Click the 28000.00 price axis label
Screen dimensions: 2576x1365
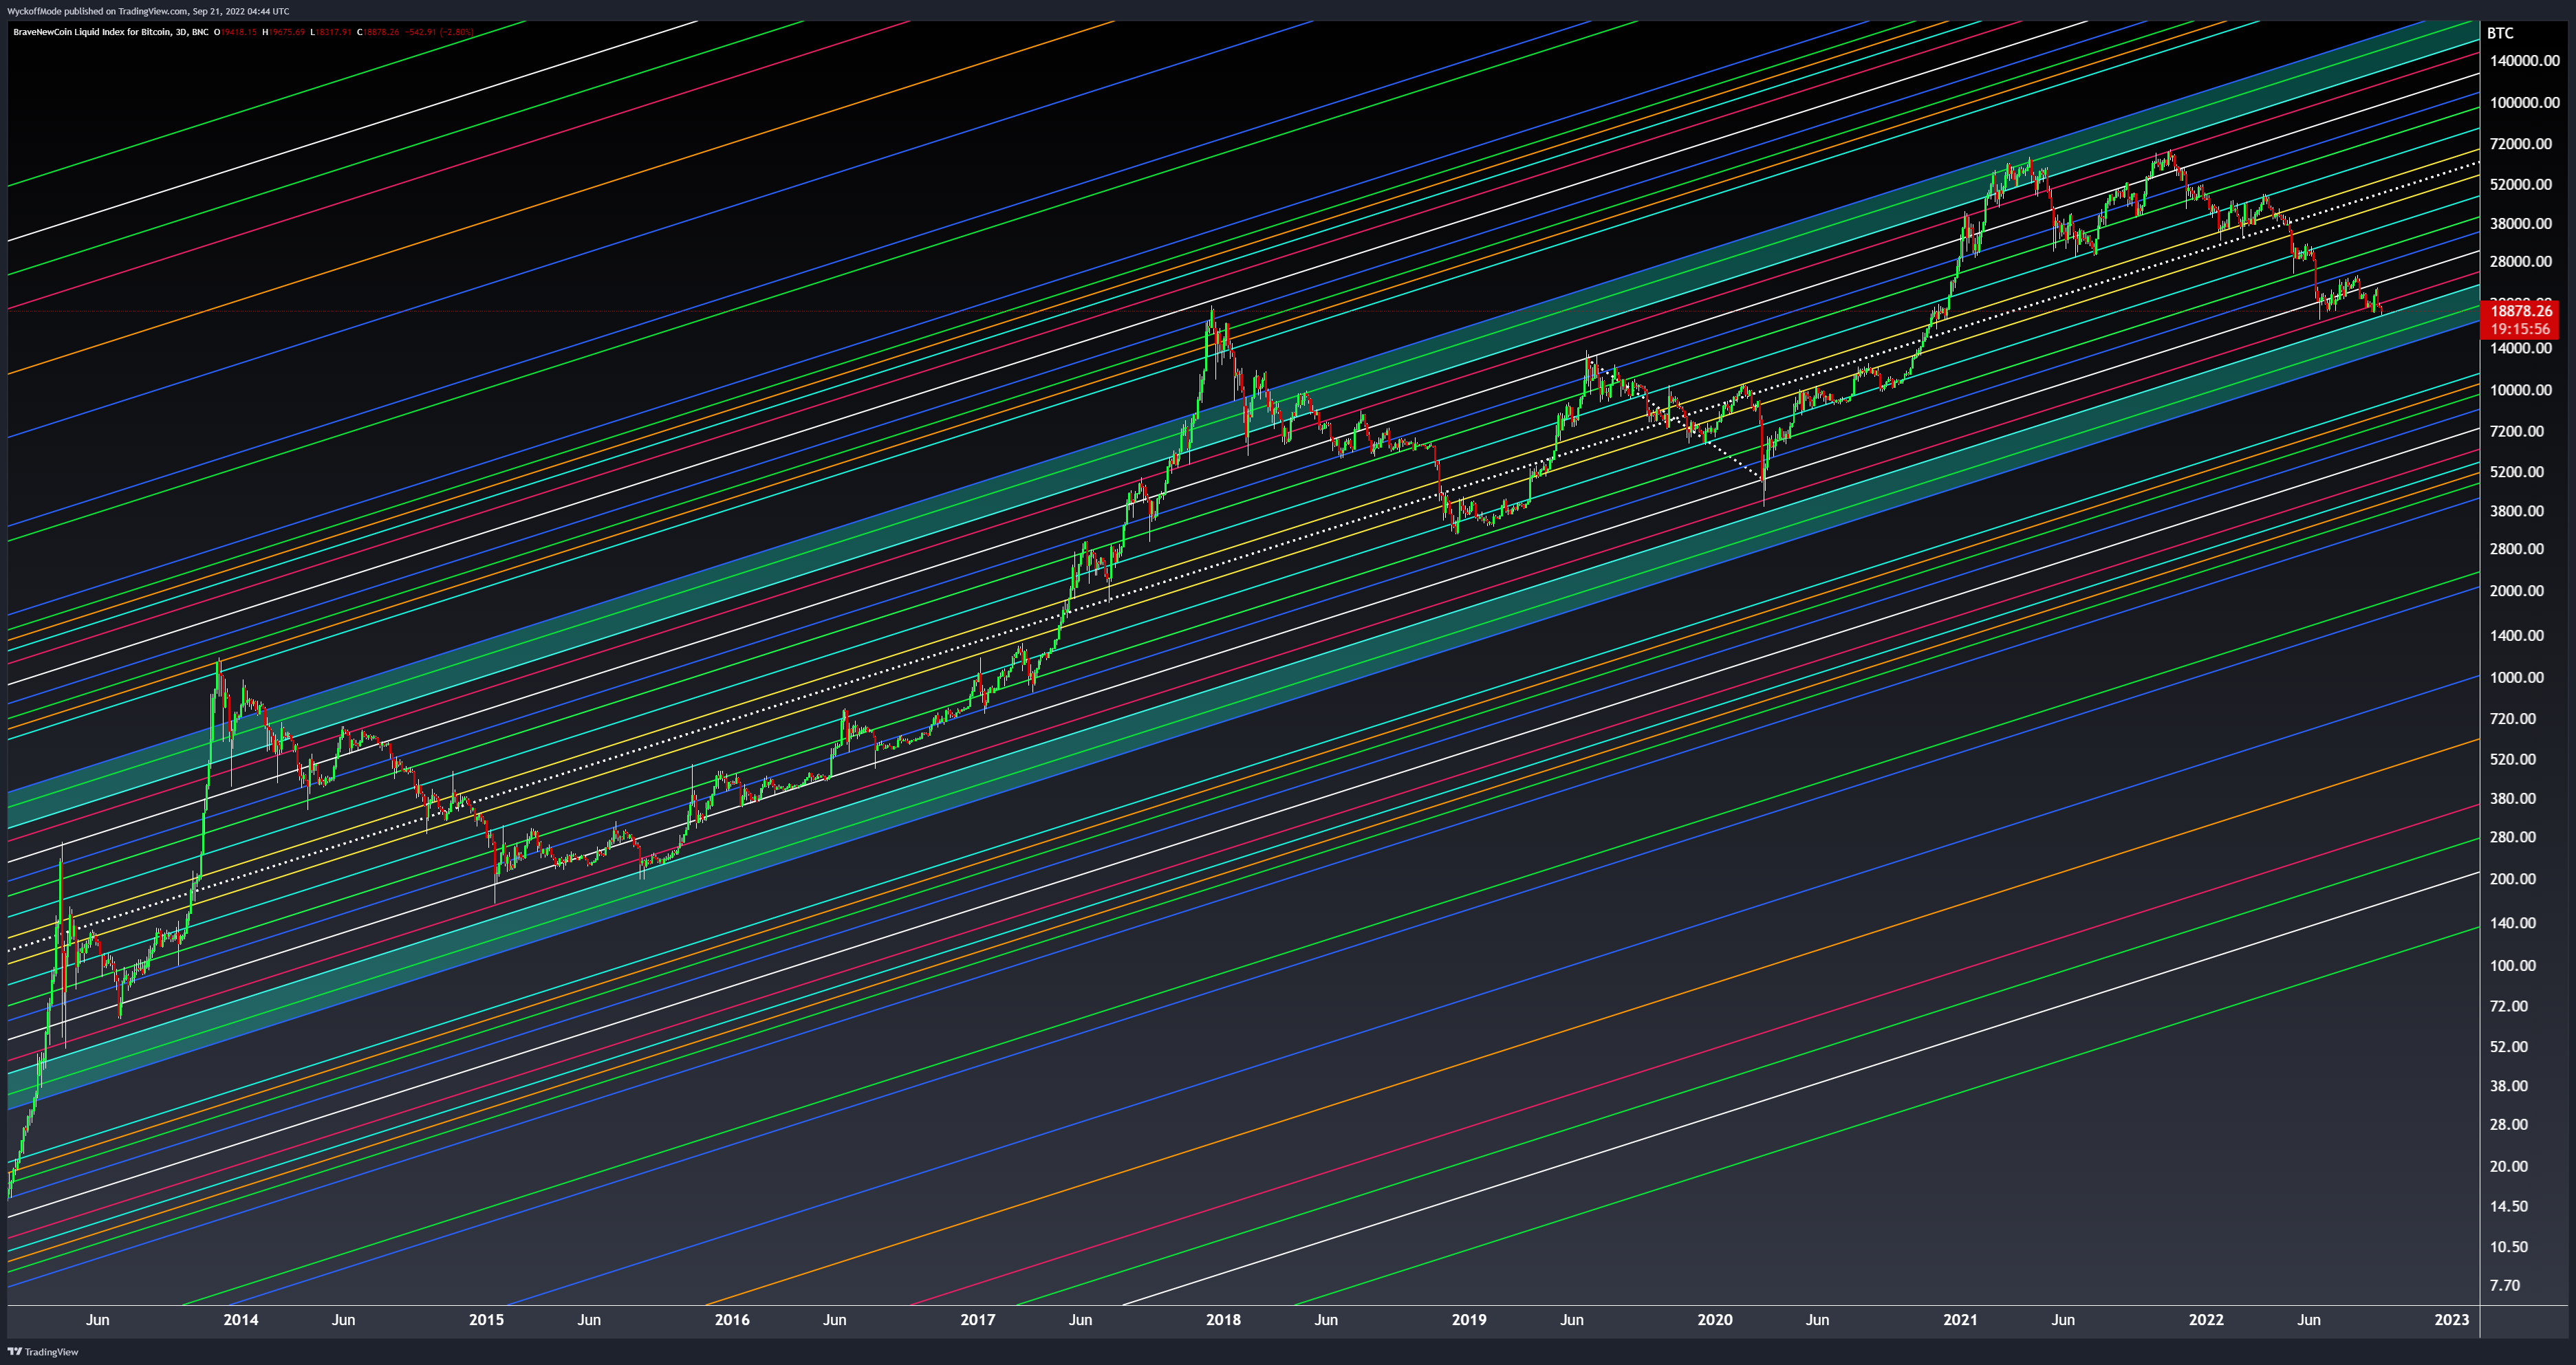(2521, 262)
